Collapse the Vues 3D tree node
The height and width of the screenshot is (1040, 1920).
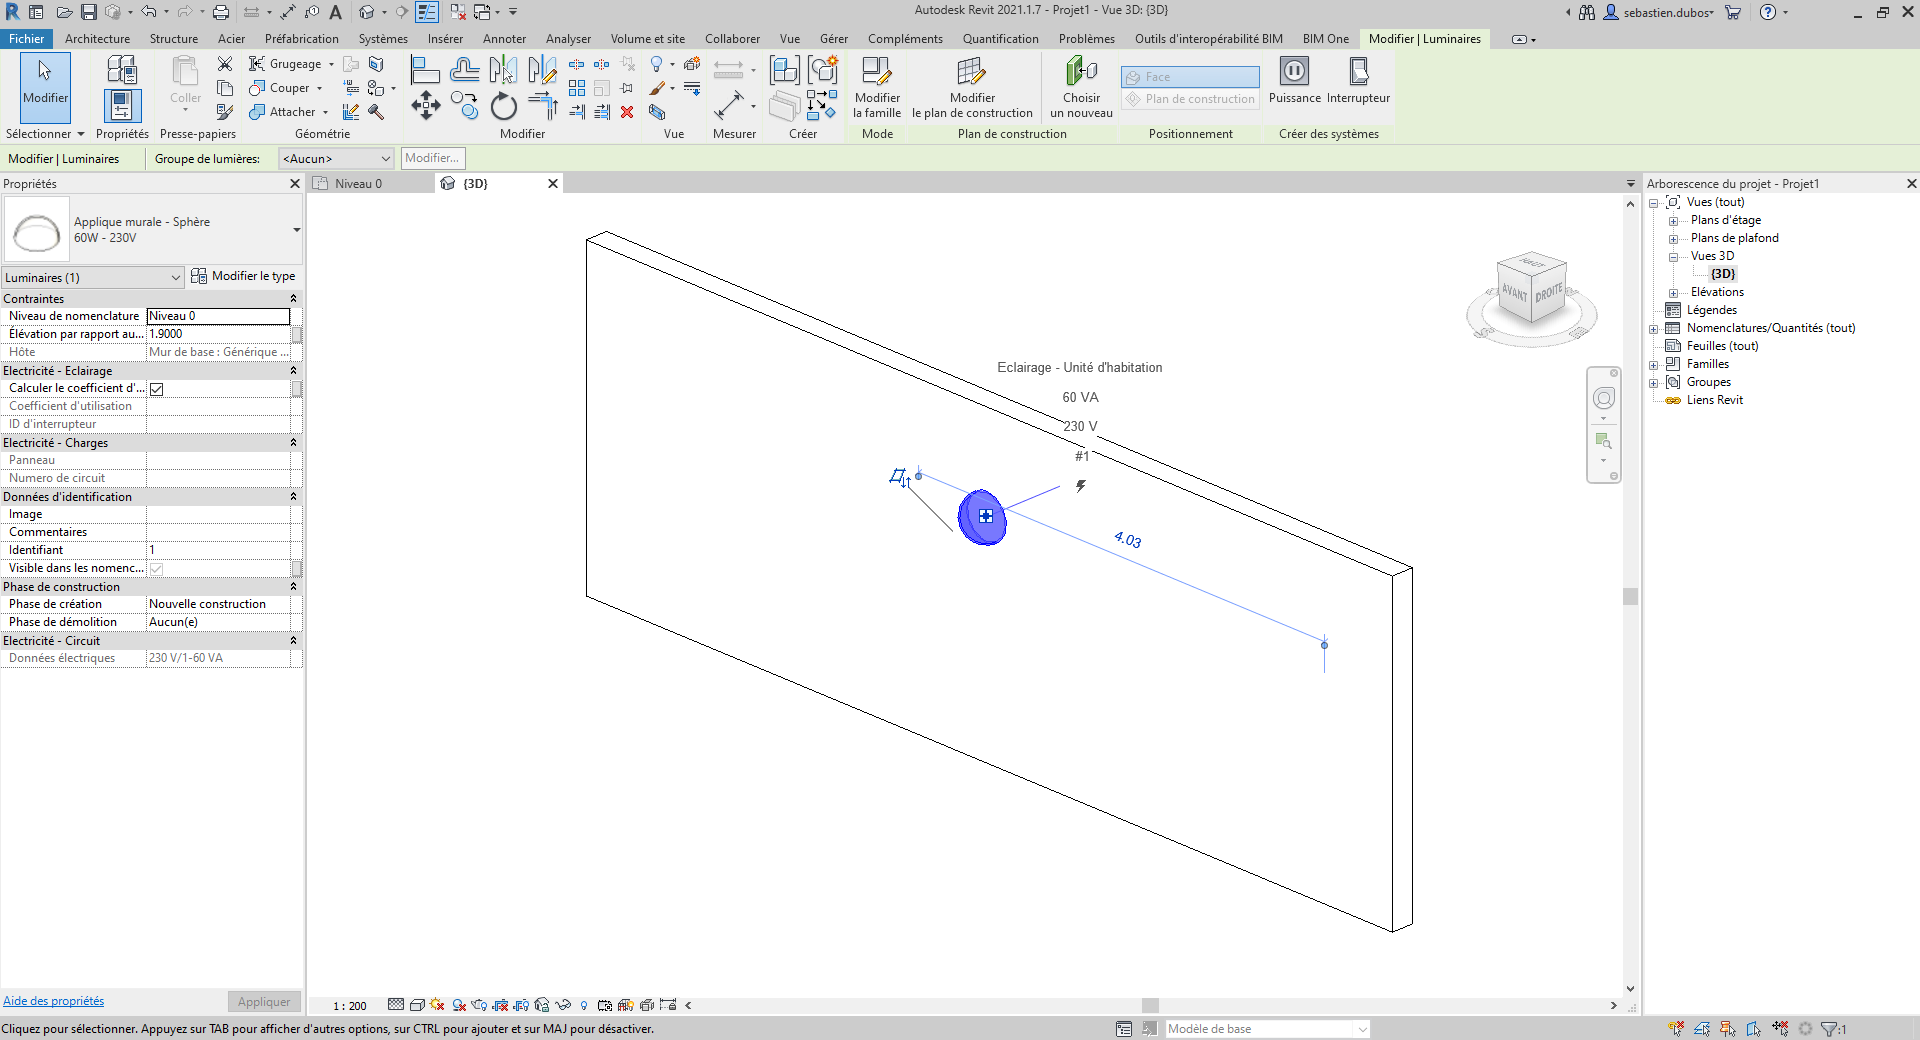(x=1673, y=257)
